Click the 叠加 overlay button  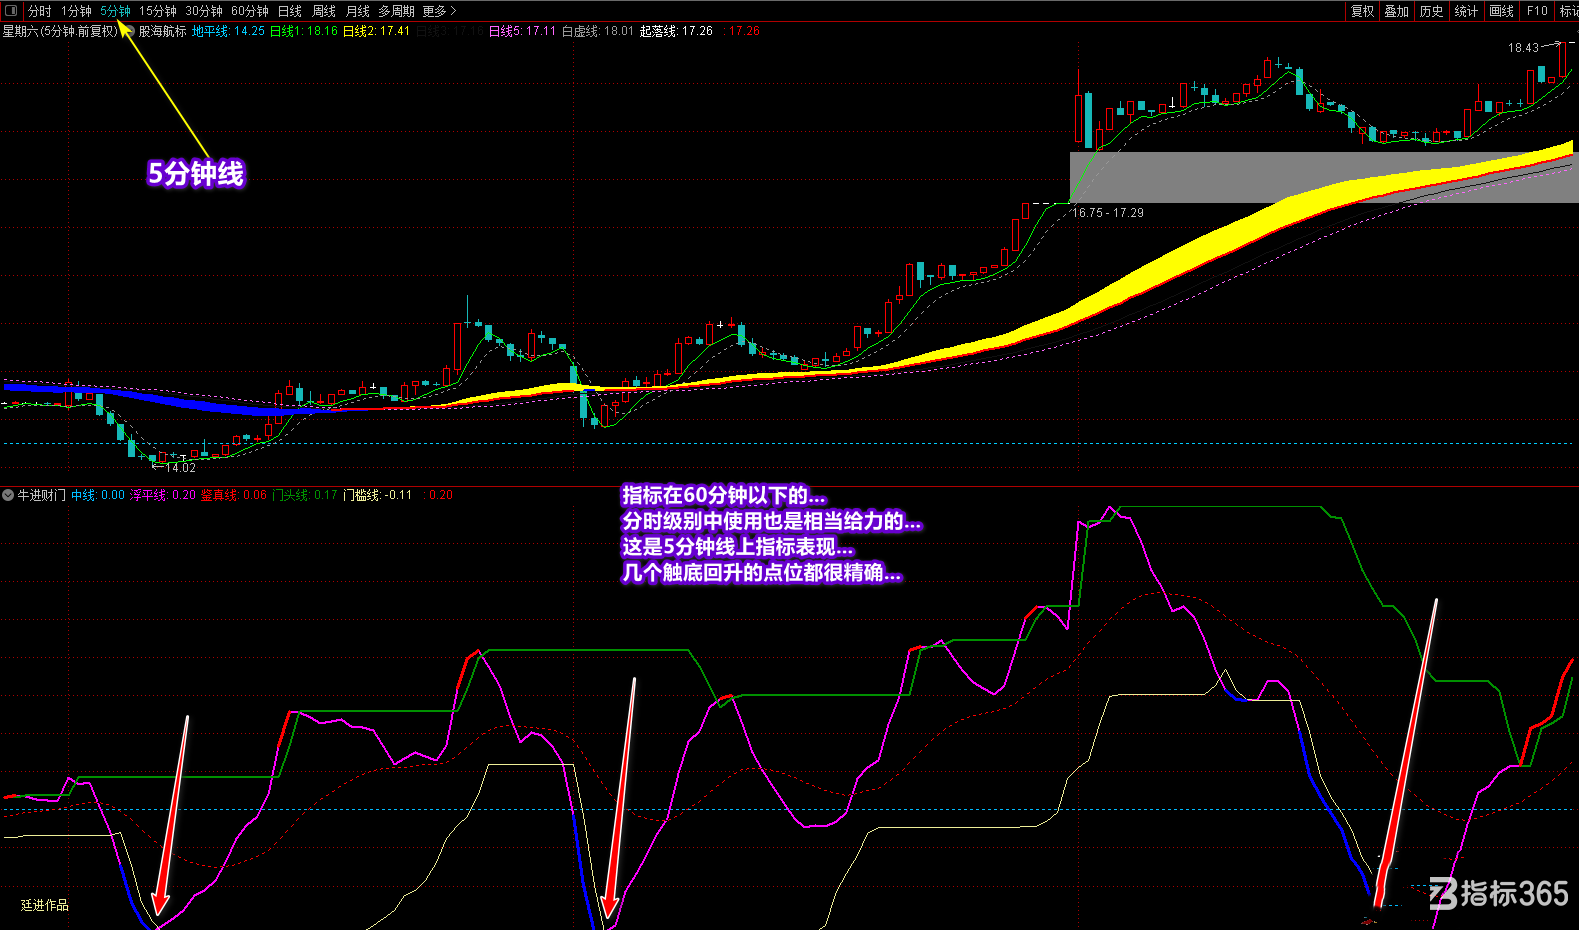1397,11
